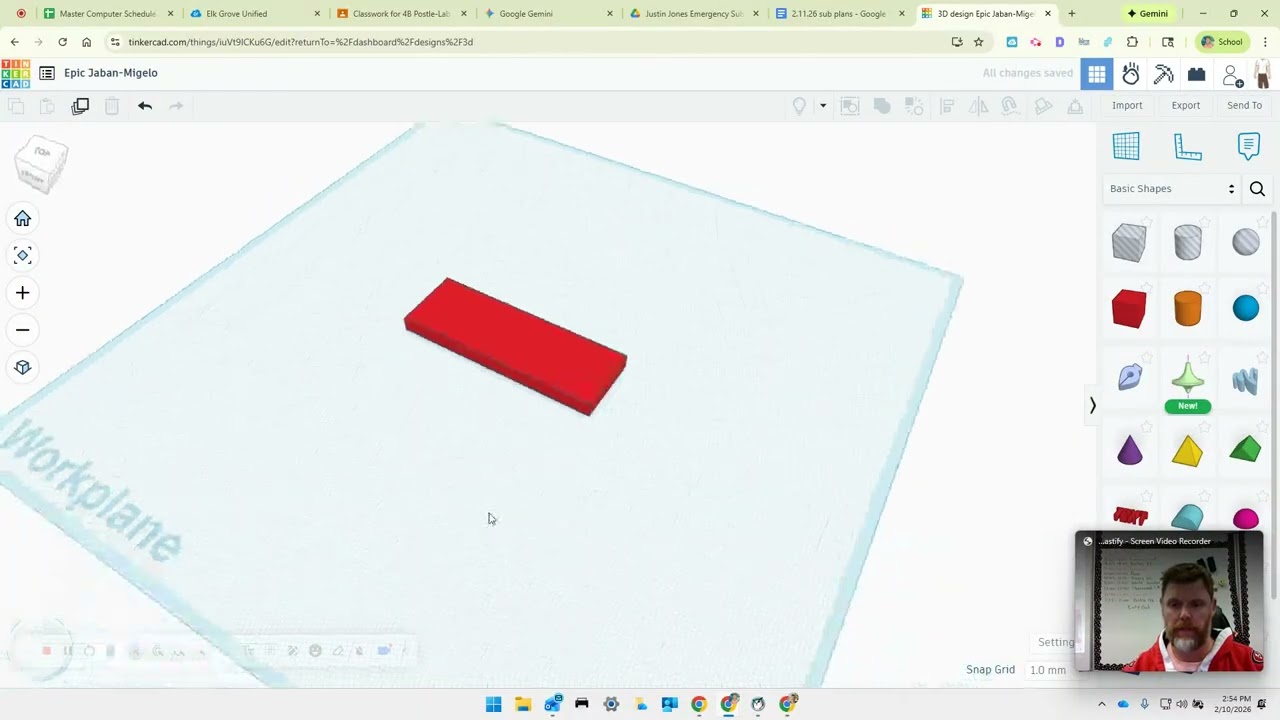Click invite people icon

1232,75
